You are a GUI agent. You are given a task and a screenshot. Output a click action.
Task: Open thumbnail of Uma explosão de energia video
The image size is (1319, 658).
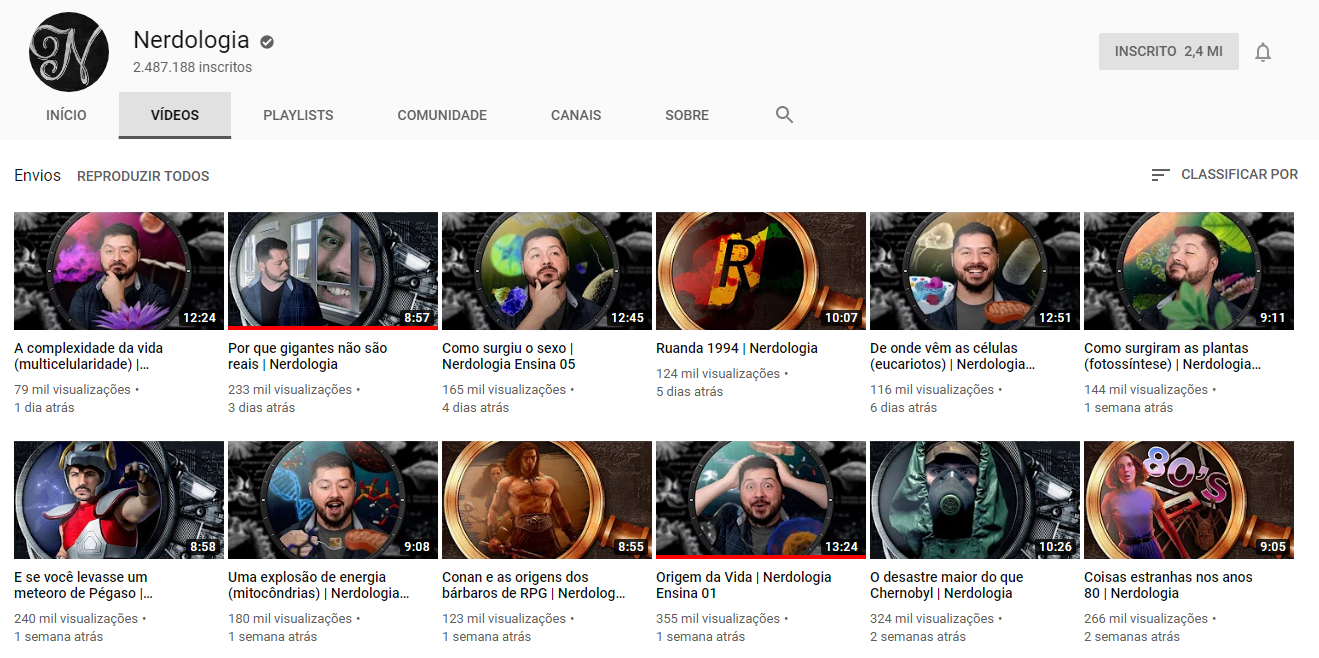(333, 500)
